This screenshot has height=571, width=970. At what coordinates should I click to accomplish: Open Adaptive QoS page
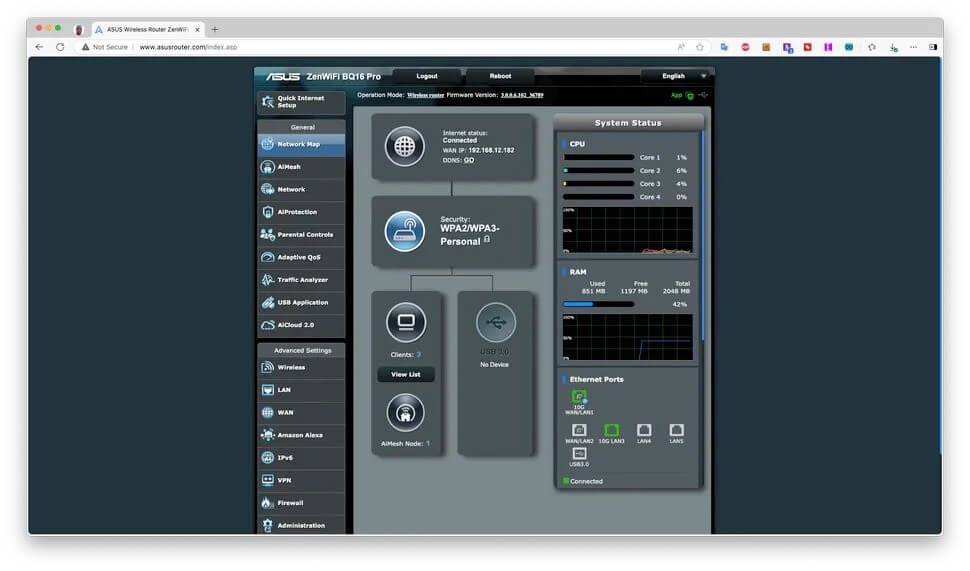coord(301,257)
